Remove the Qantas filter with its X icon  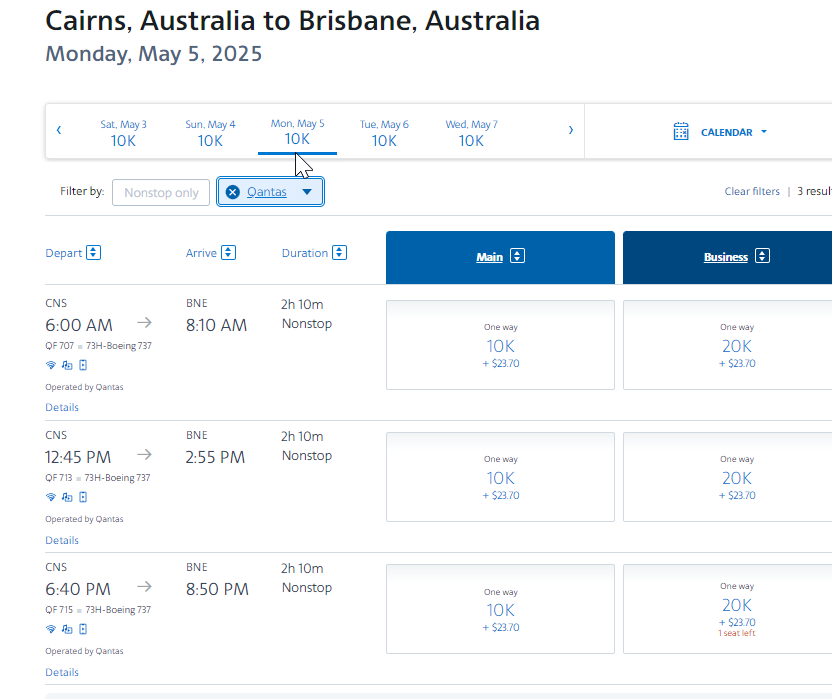click(233, 192)
